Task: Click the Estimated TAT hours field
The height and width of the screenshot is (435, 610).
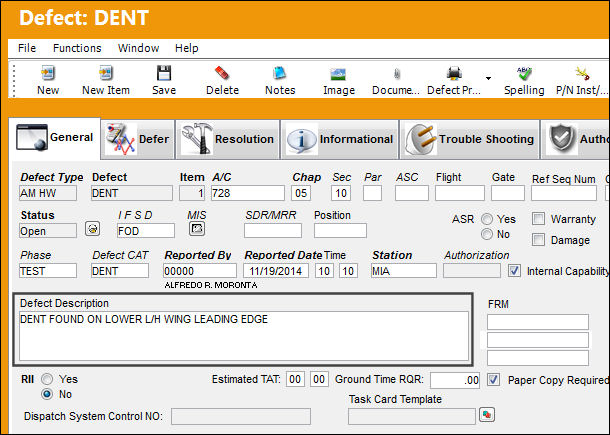Action: tap(295, 379)
